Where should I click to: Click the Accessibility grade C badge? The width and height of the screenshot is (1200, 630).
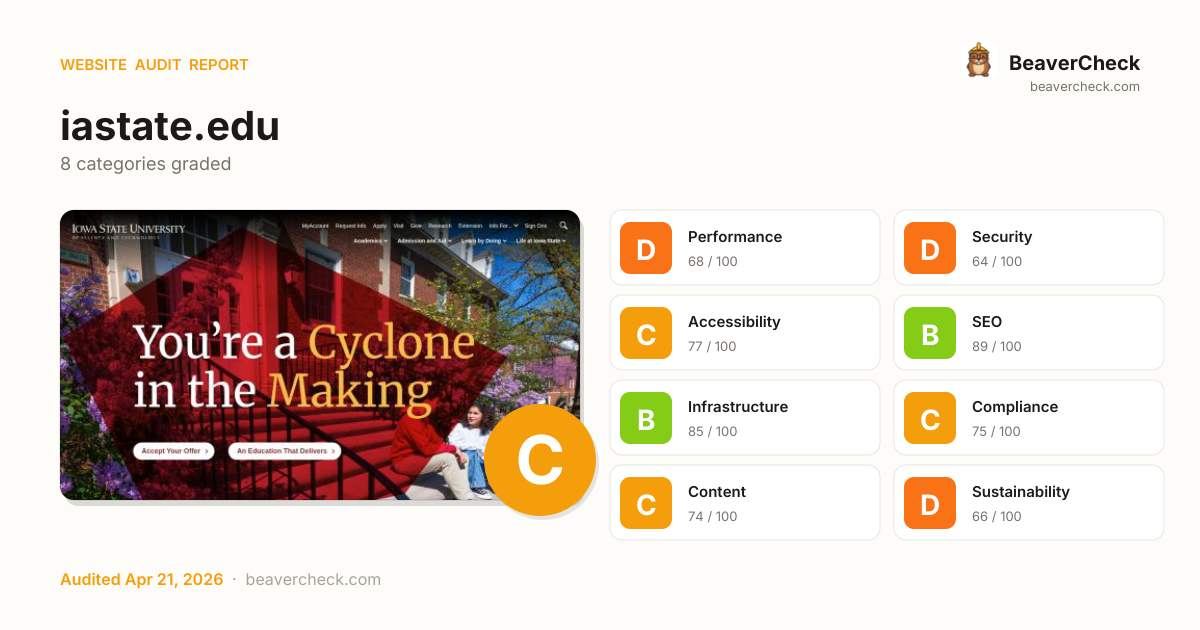point(646,333)
